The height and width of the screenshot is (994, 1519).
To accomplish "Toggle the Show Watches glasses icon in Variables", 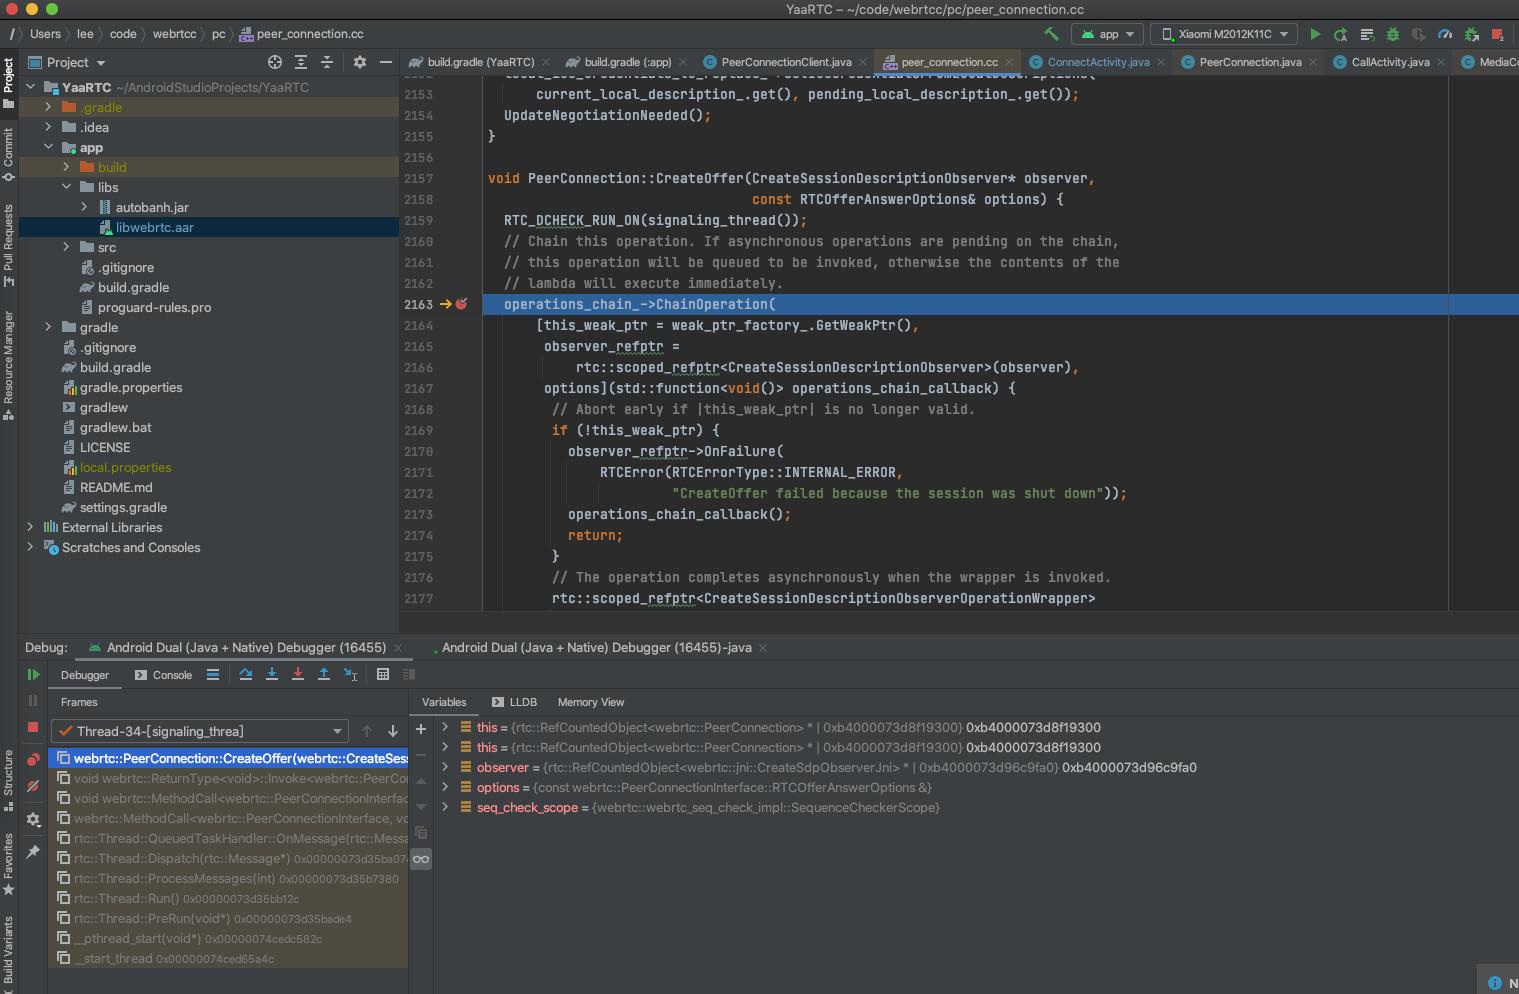I will [421, 859].
